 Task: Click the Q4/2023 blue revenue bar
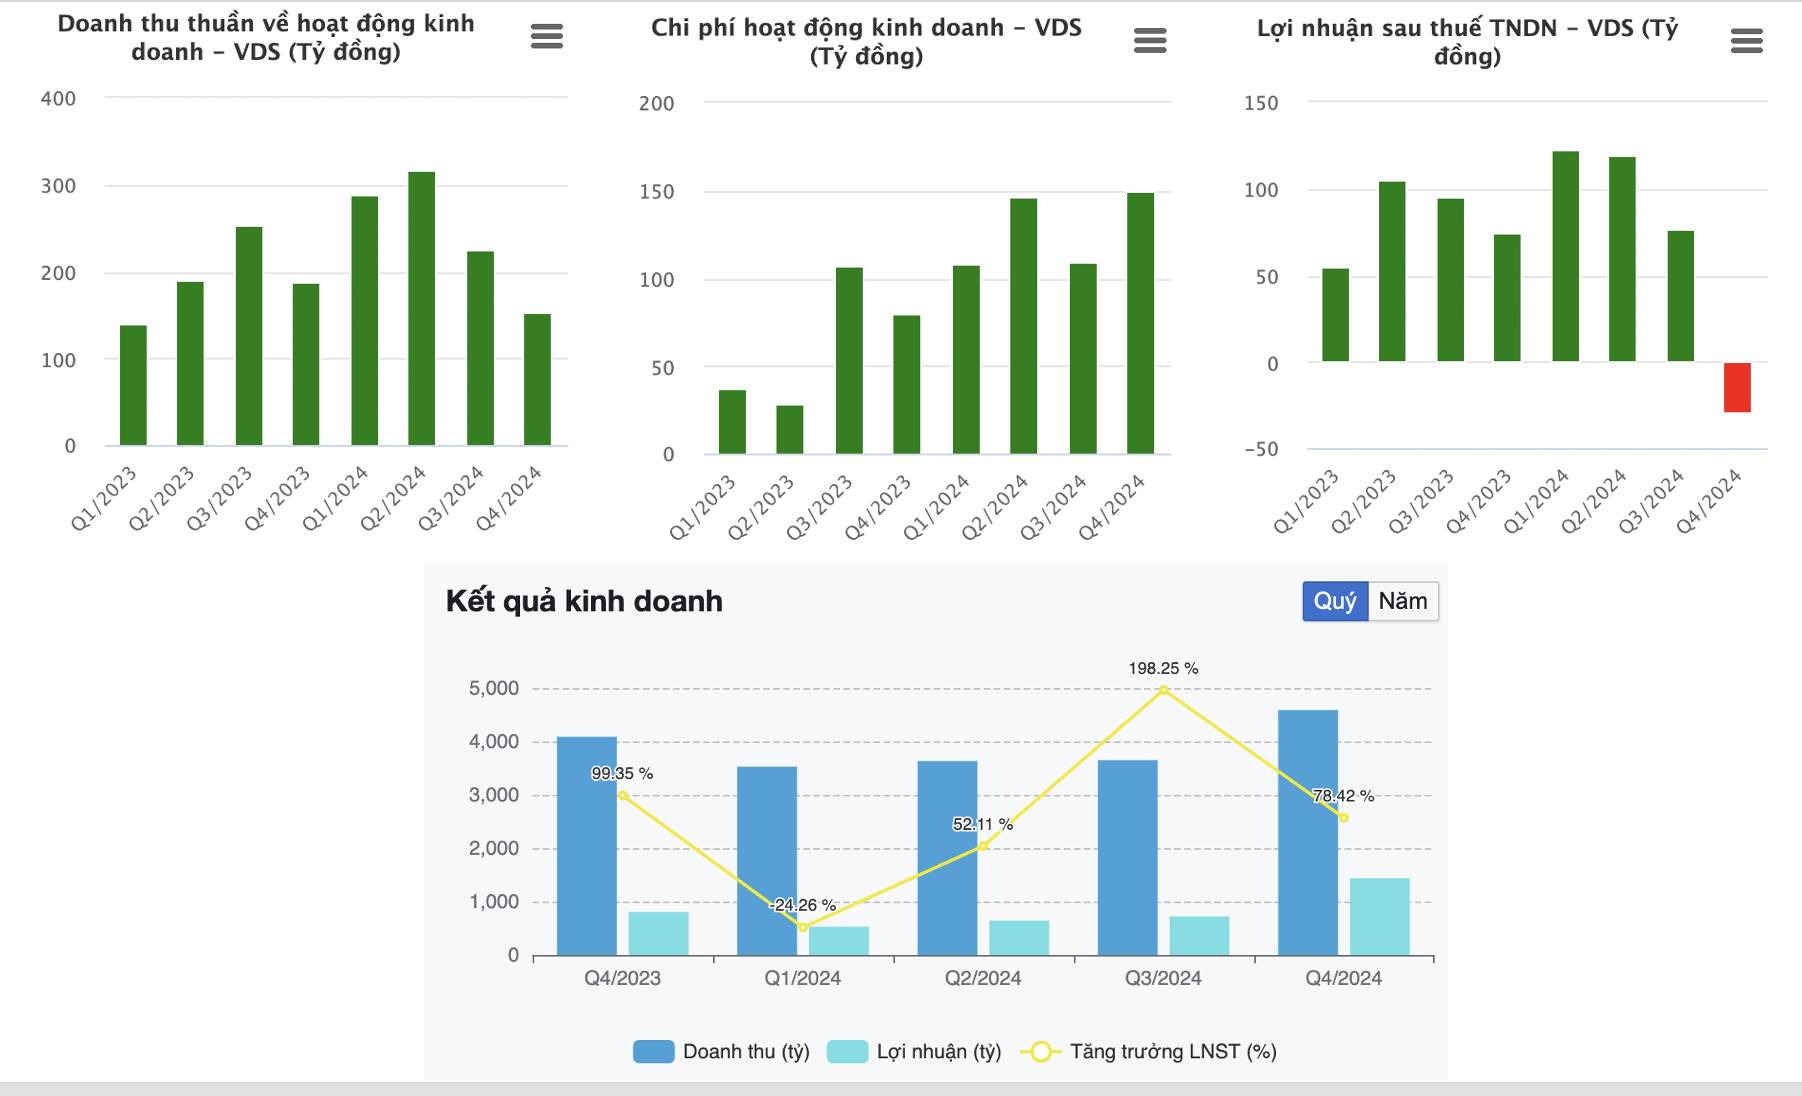pyautogui.click(x=587, y=846)
